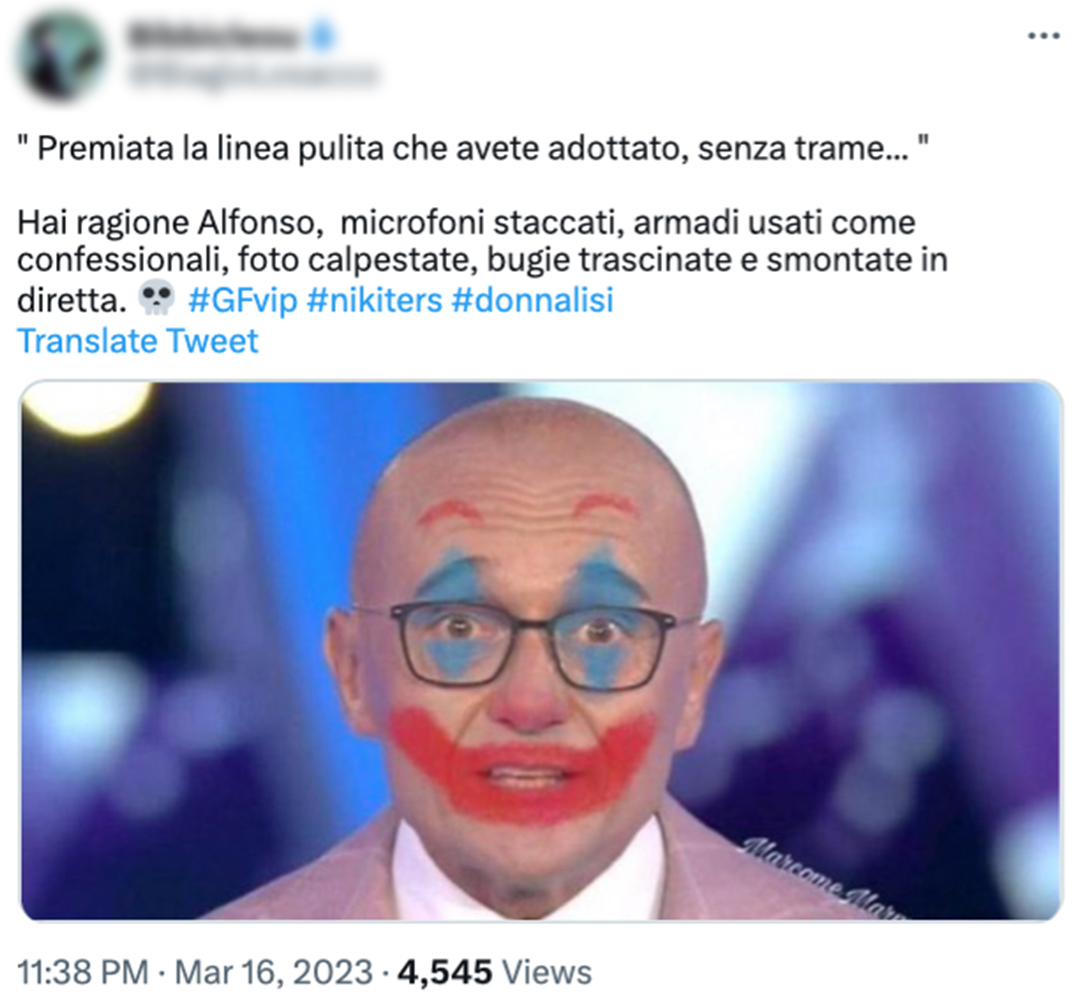Click the Views label
Screen dimensions: 1080x999
(546, 971)
